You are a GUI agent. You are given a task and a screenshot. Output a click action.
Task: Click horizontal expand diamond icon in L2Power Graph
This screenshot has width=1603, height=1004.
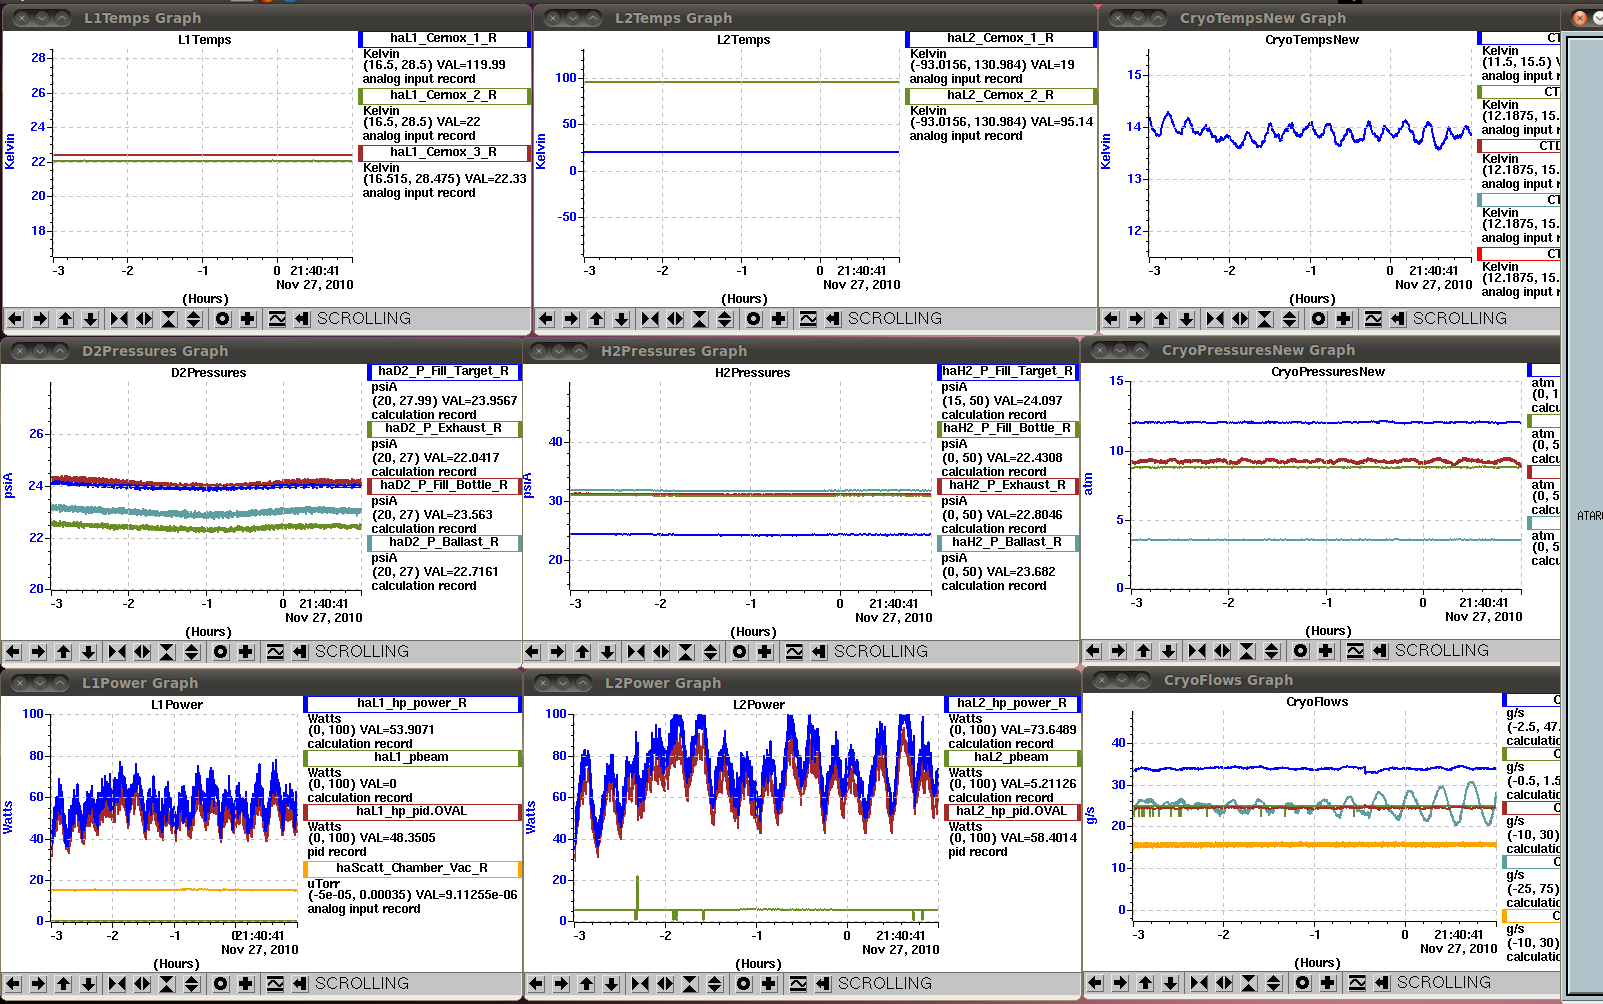(665, 984)
